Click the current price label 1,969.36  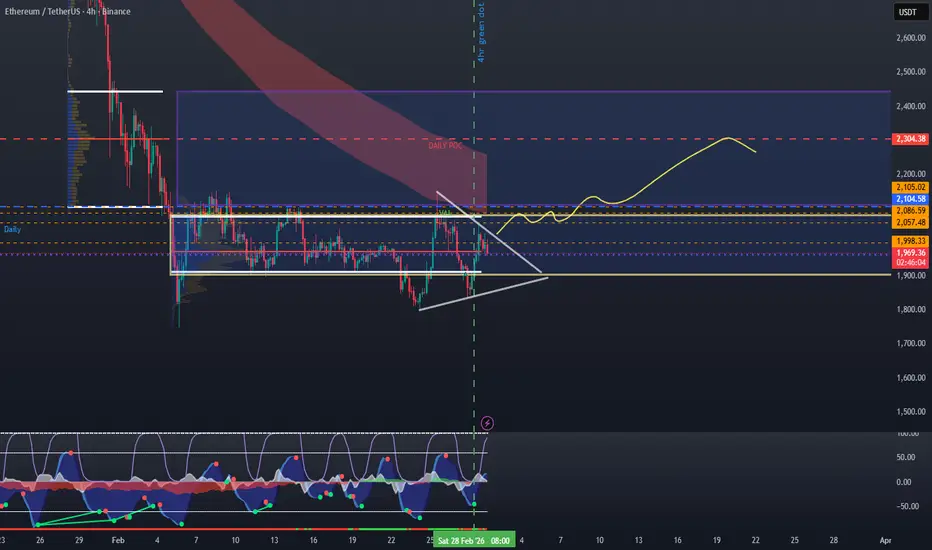pos(911,253)
